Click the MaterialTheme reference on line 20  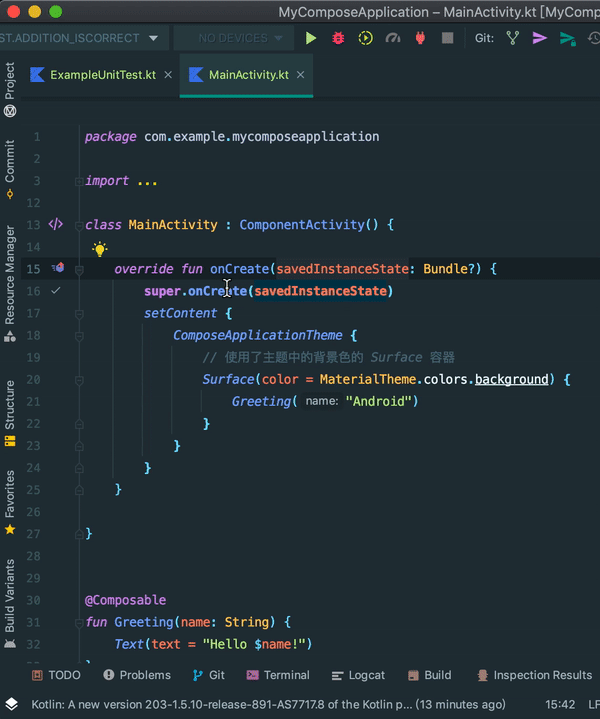pyautogui.click(x=368, y=379)
